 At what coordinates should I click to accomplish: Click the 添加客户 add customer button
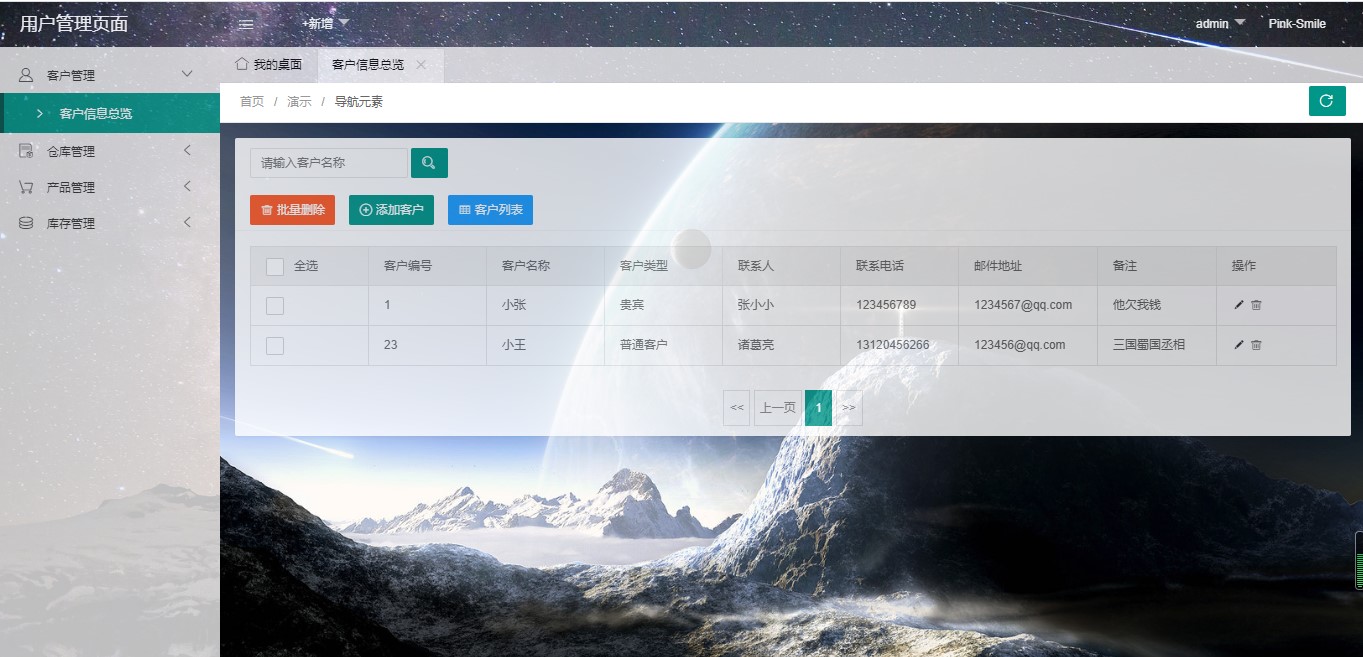click(391, 210)
